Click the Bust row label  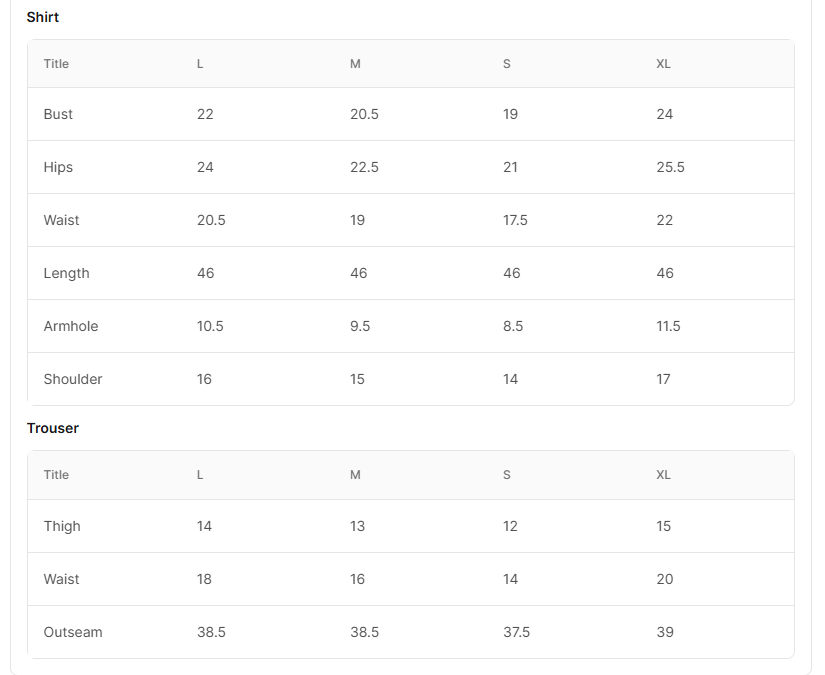58,114
